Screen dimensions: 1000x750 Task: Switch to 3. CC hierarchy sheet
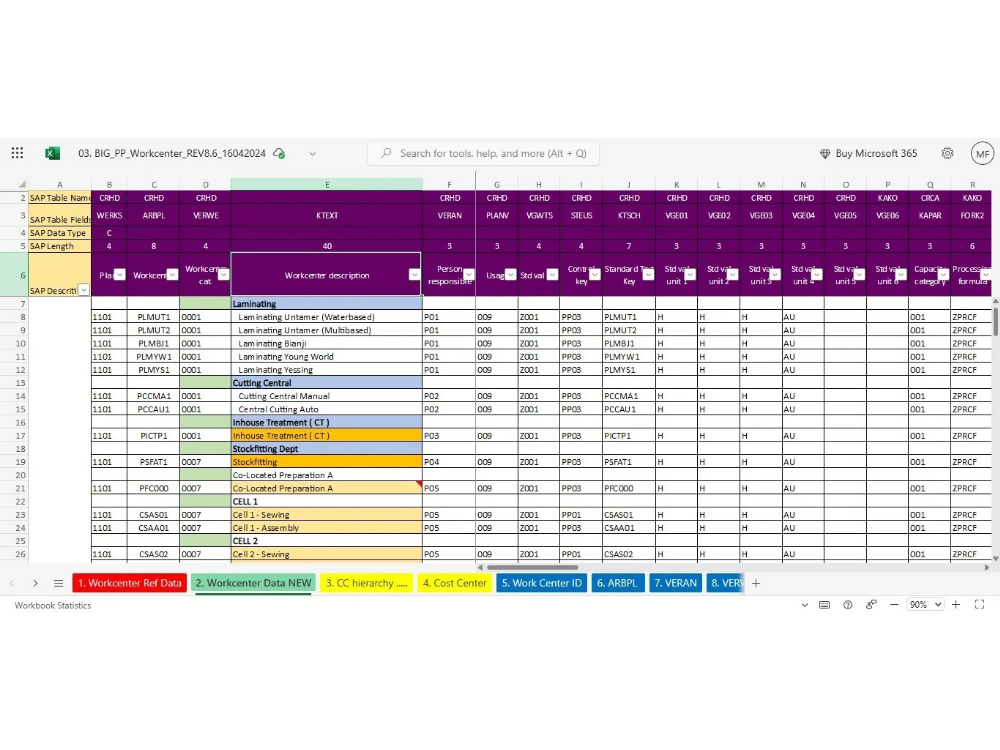click(366, 583)
